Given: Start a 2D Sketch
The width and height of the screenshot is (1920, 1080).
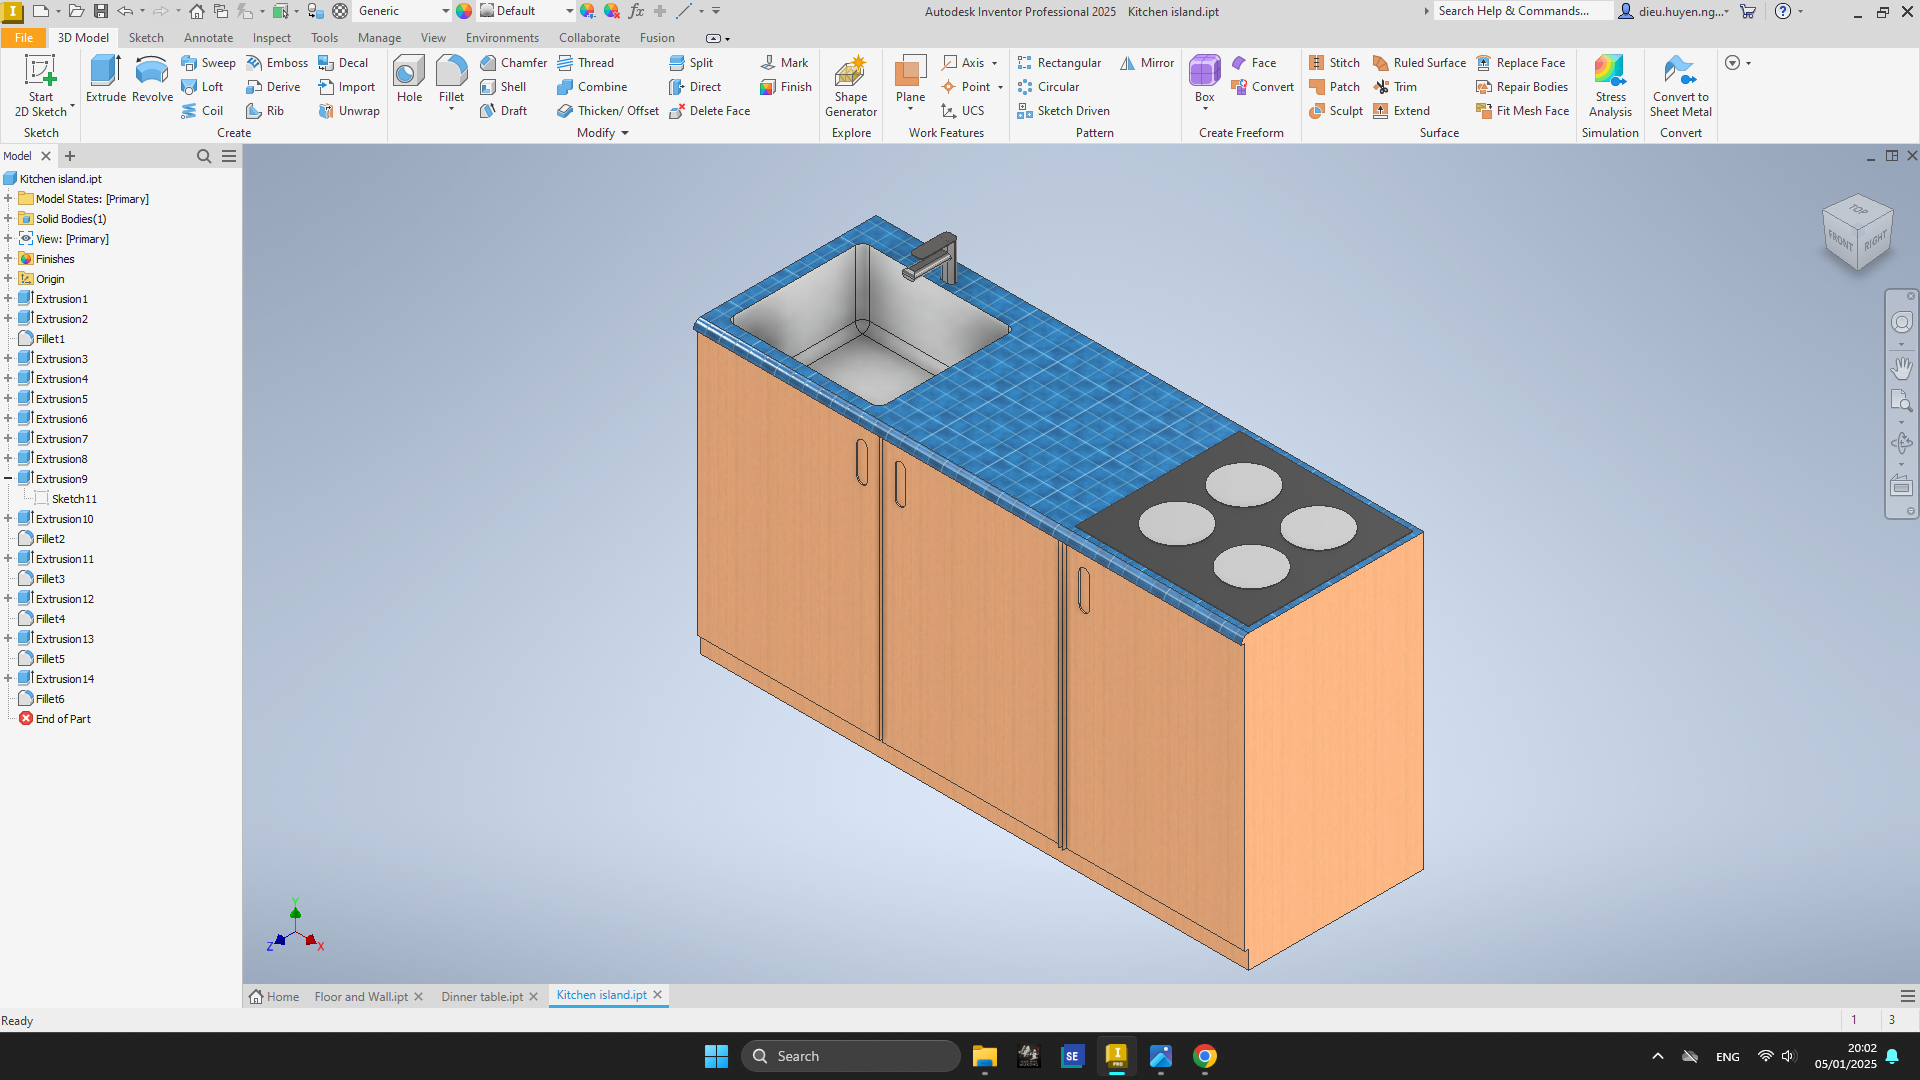Looking at the screenshot, I should (x=40, y=85).
